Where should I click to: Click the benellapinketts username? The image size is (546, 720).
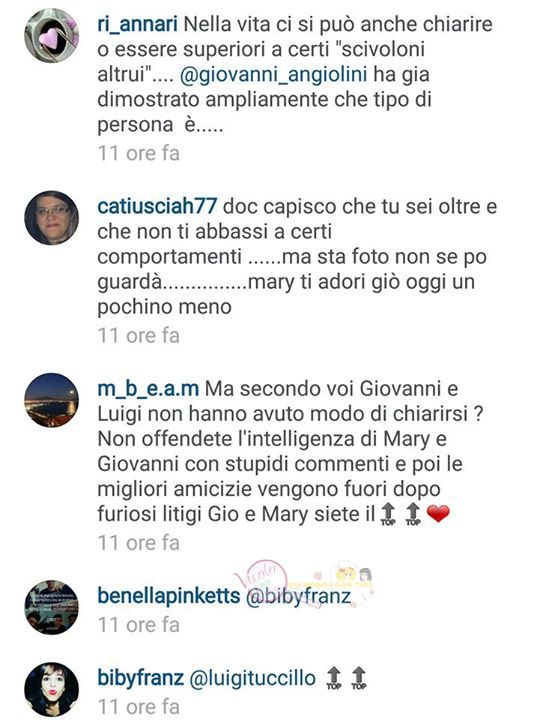coord(169,596)
